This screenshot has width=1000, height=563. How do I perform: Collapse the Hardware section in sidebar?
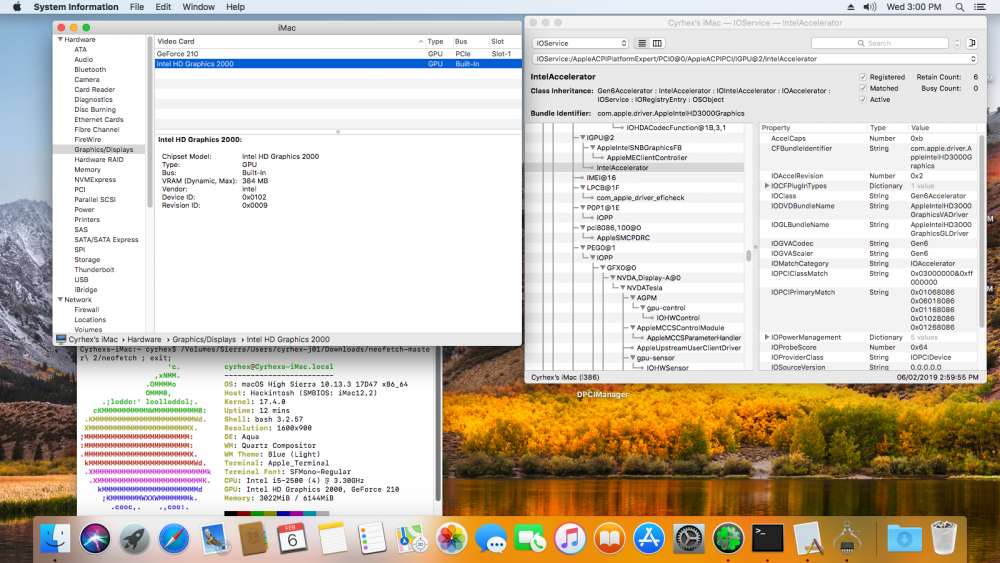(61, 40)
